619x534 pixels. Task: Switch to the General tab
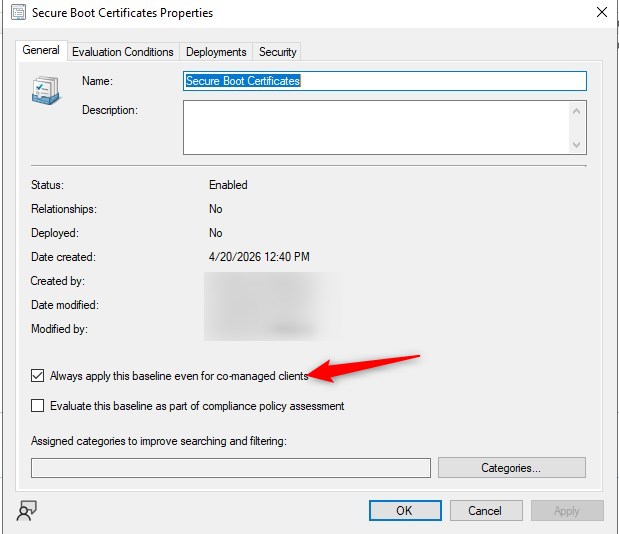[41, 50]
